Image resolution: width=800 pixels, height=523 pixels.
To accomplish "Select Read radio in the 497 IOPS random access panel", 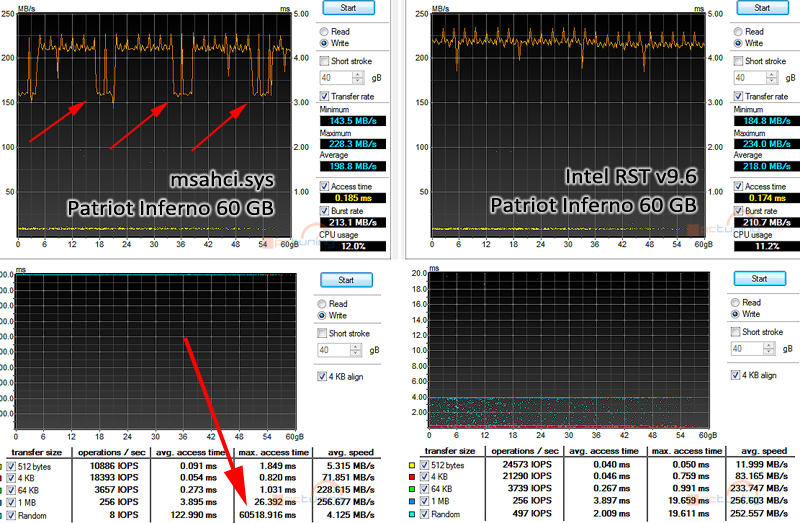I will tap(735, 303).
